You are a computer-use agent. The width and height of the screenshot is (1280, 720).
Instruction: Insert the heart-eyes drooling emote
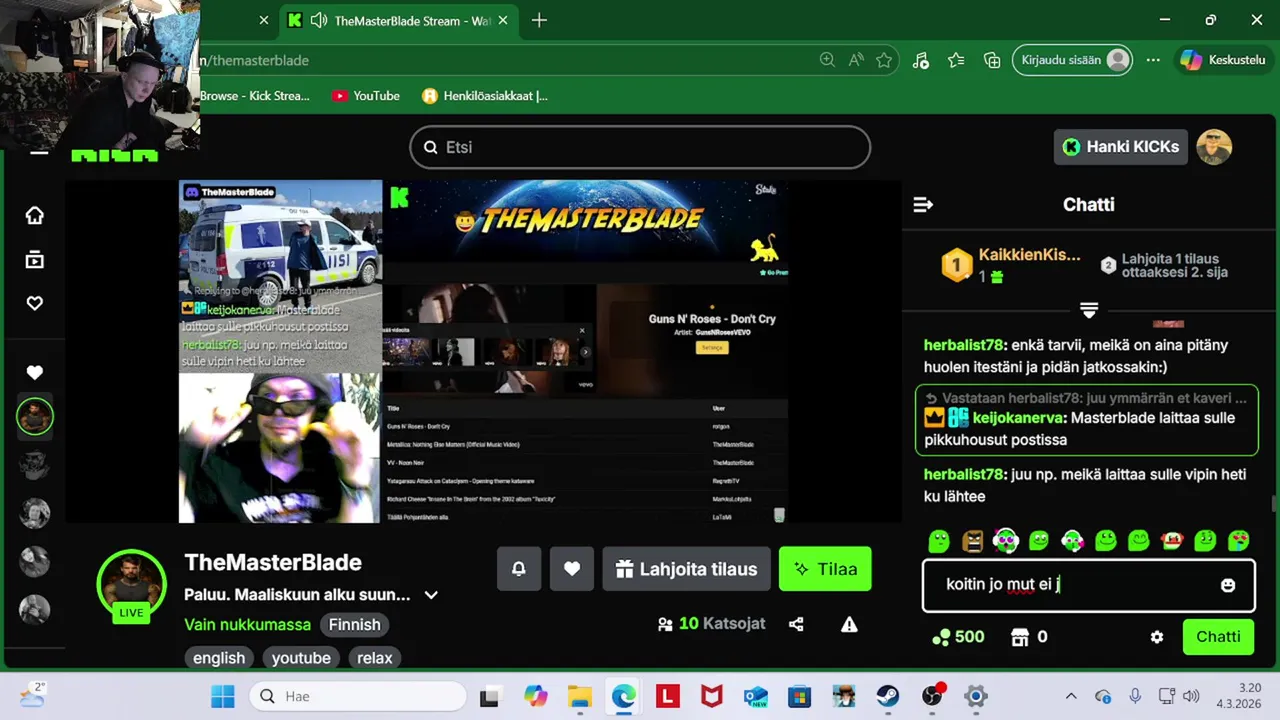1238,541
